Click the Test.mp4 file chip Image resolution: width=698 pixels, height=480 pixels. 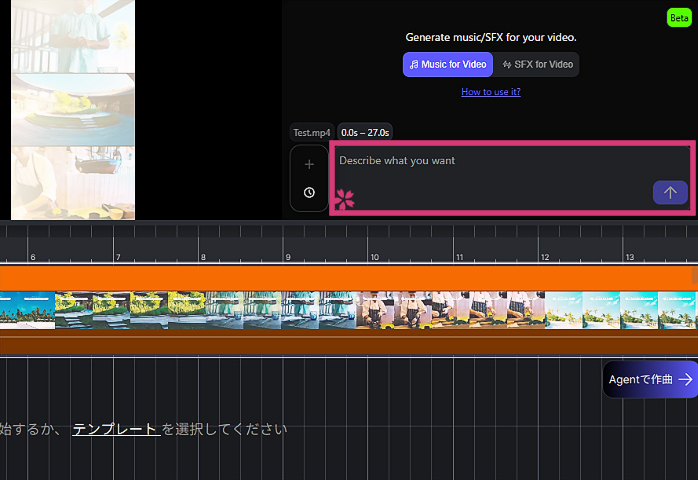(311, 132)
